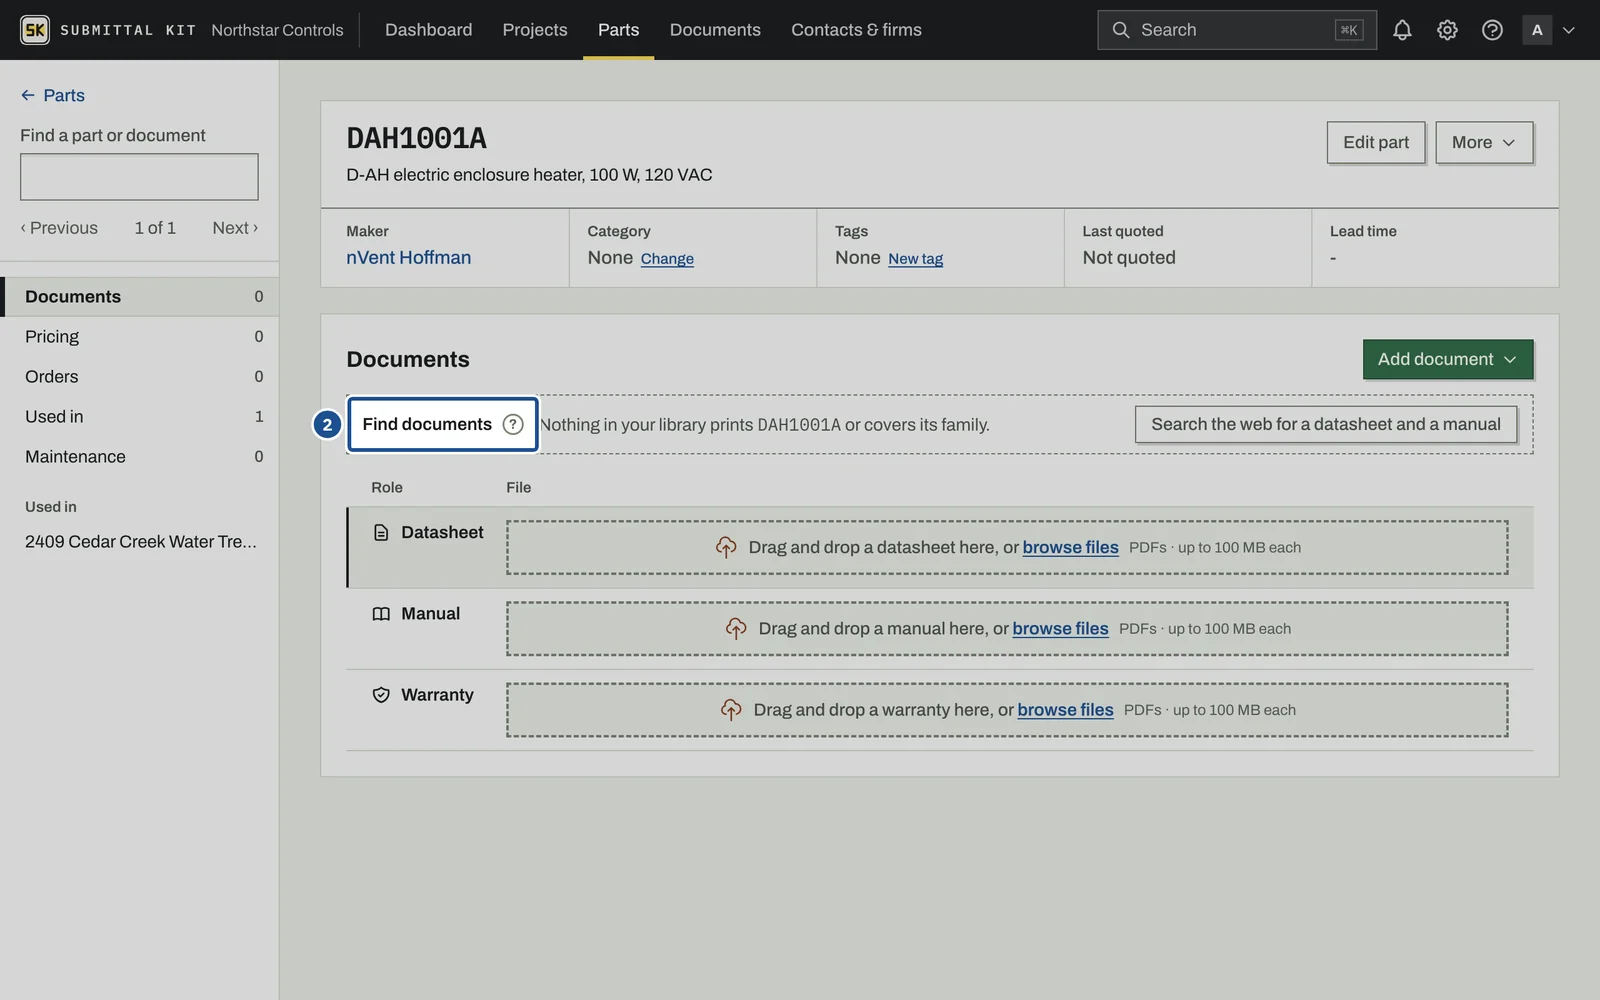The height and width of the screenshot is (1000, 1600).
Task: Open settings gear in top bar
Action: pos(1447,30)
